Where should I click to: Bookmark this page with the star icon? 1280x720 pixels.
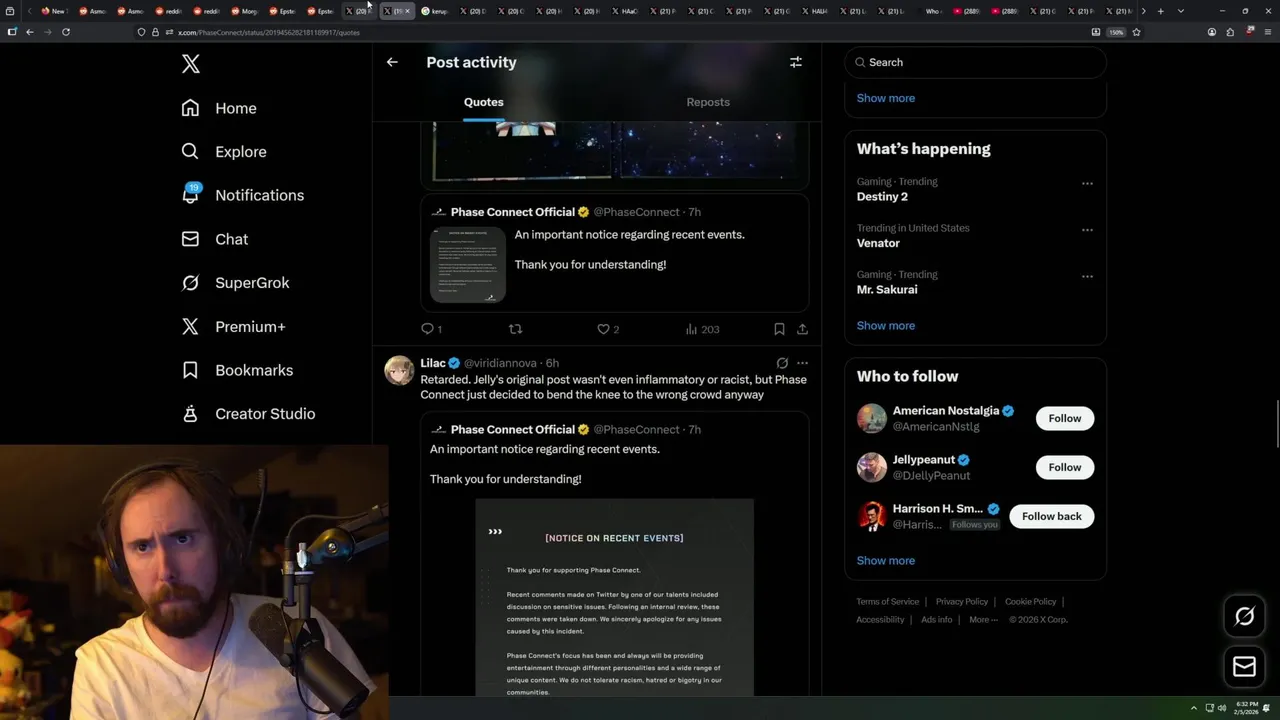click(1136, 32)
